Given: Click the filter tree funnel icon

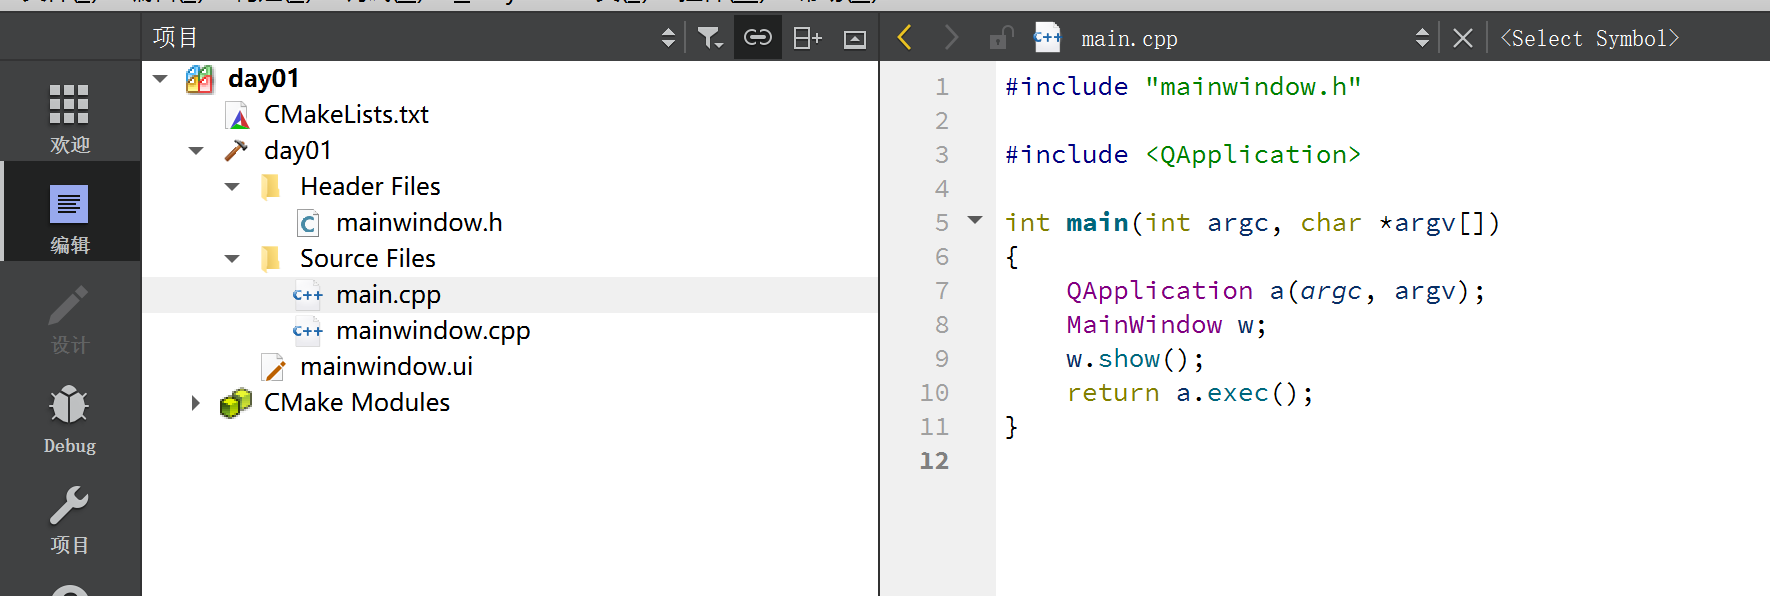Looking at the screenshot, I should coord(709,38).
